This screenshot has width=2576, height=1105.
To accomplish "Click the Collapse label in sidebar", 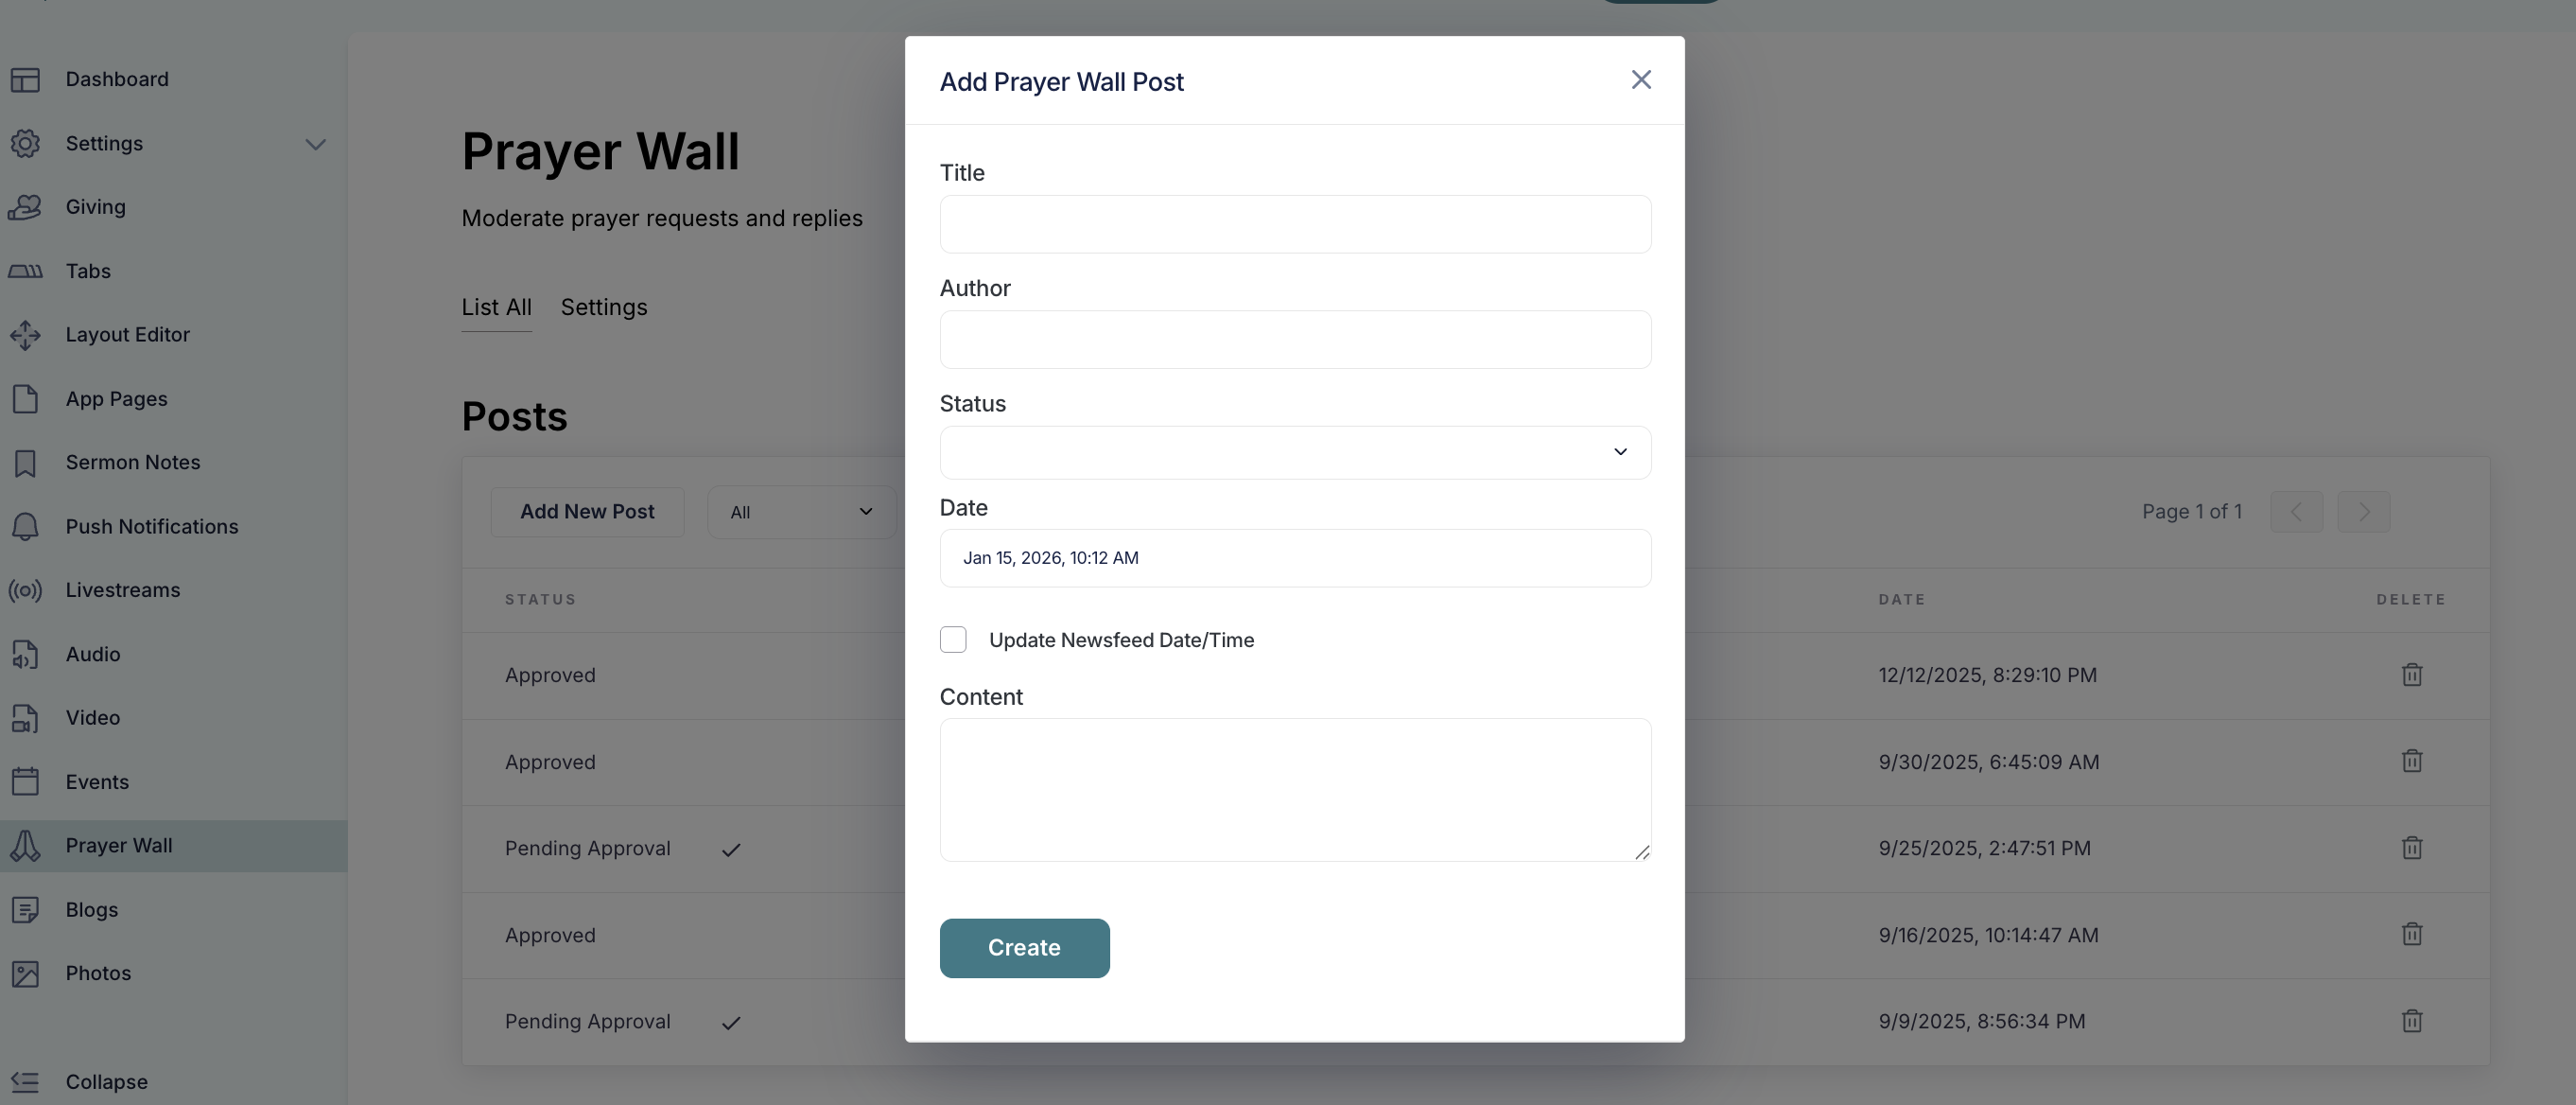I will coord(107,1082).
